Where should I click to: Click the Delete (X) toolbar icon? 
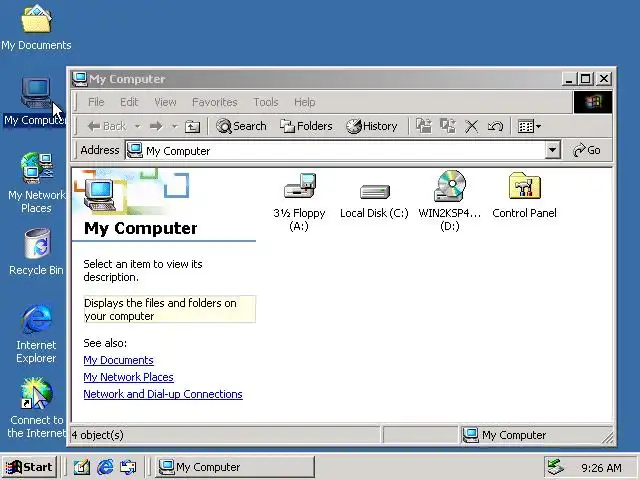click(x=471, y=127)
